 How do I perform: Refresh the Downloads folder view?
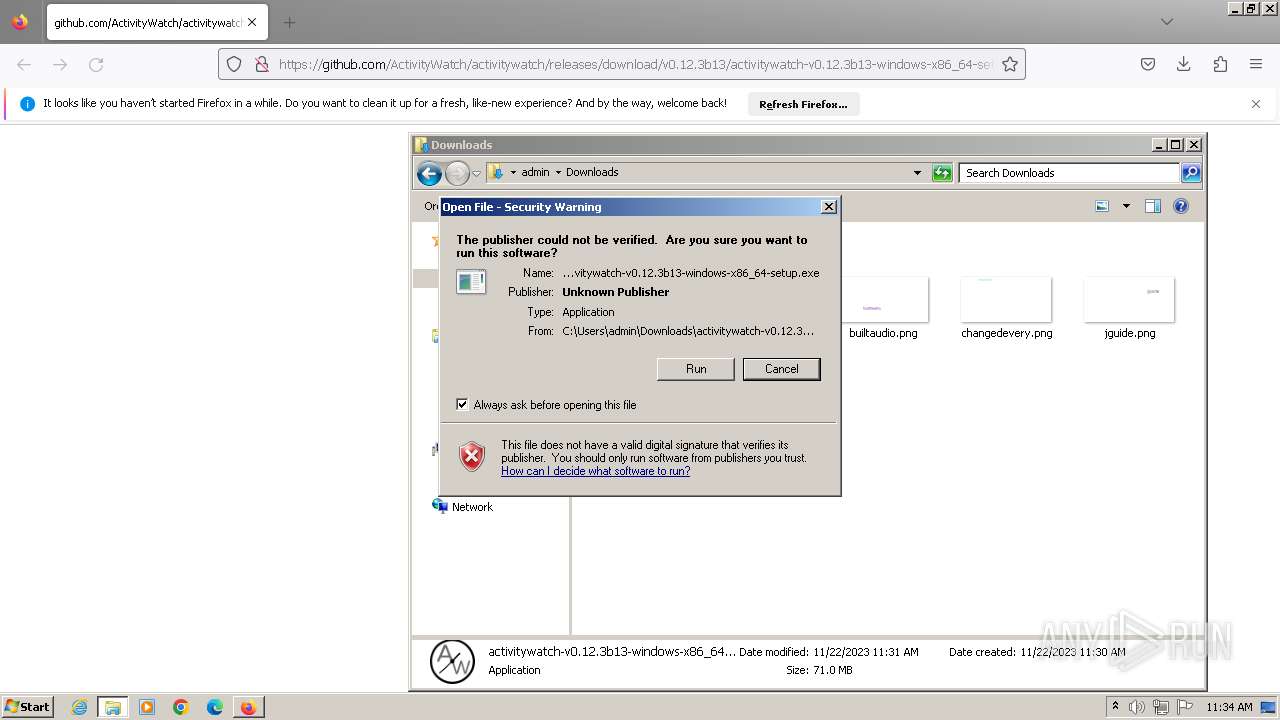point(942,173)
